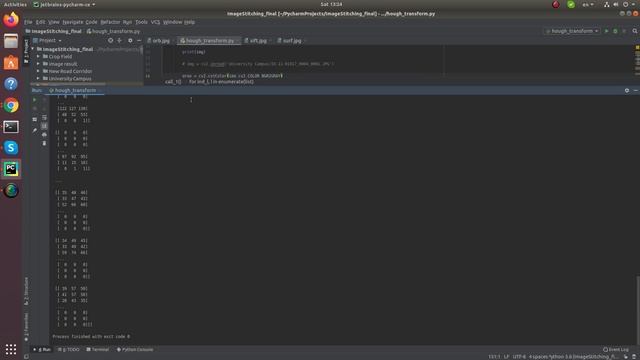Open the hough_transform run configuration dropdown
This screenshot has width=640, height=360.
coord(572,31)
